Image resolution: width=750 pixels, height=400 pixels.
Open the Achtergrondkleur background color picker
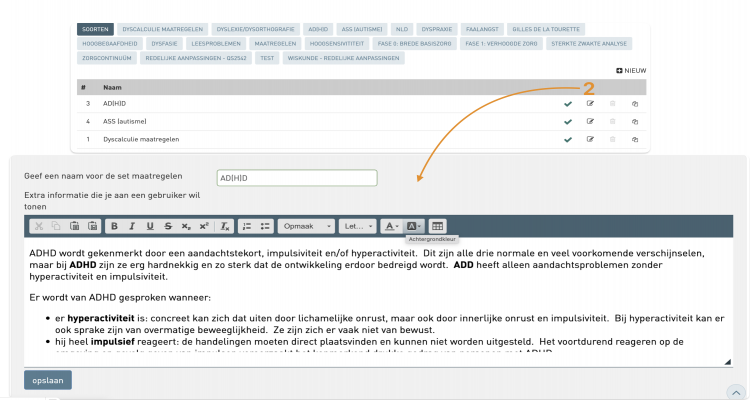pyautogui.click(x=415, y=226)
